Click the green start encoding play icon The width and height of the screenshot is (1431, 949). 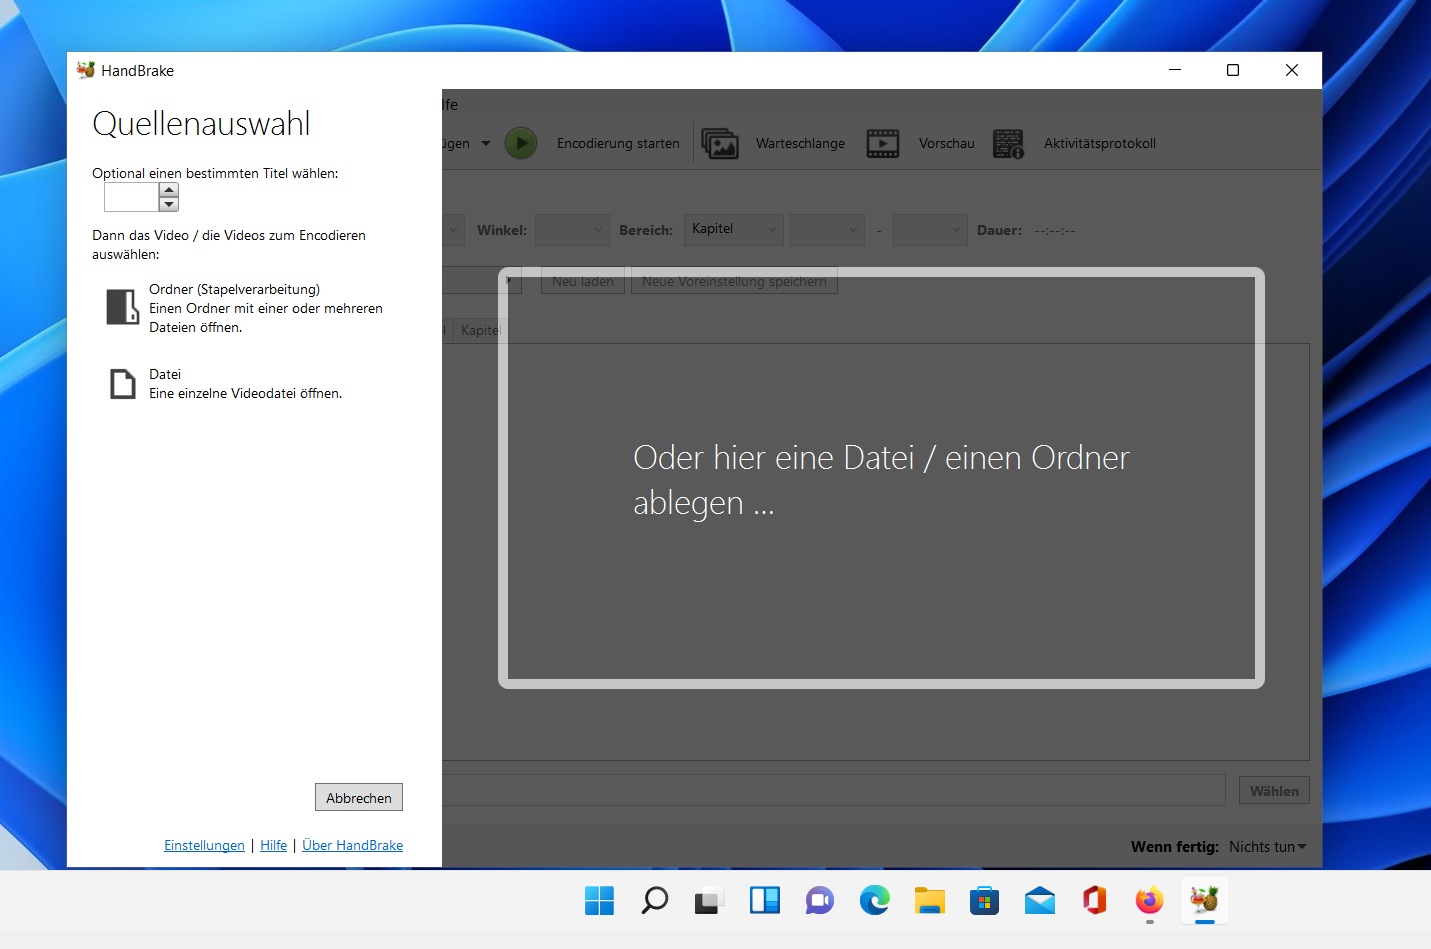521,143
